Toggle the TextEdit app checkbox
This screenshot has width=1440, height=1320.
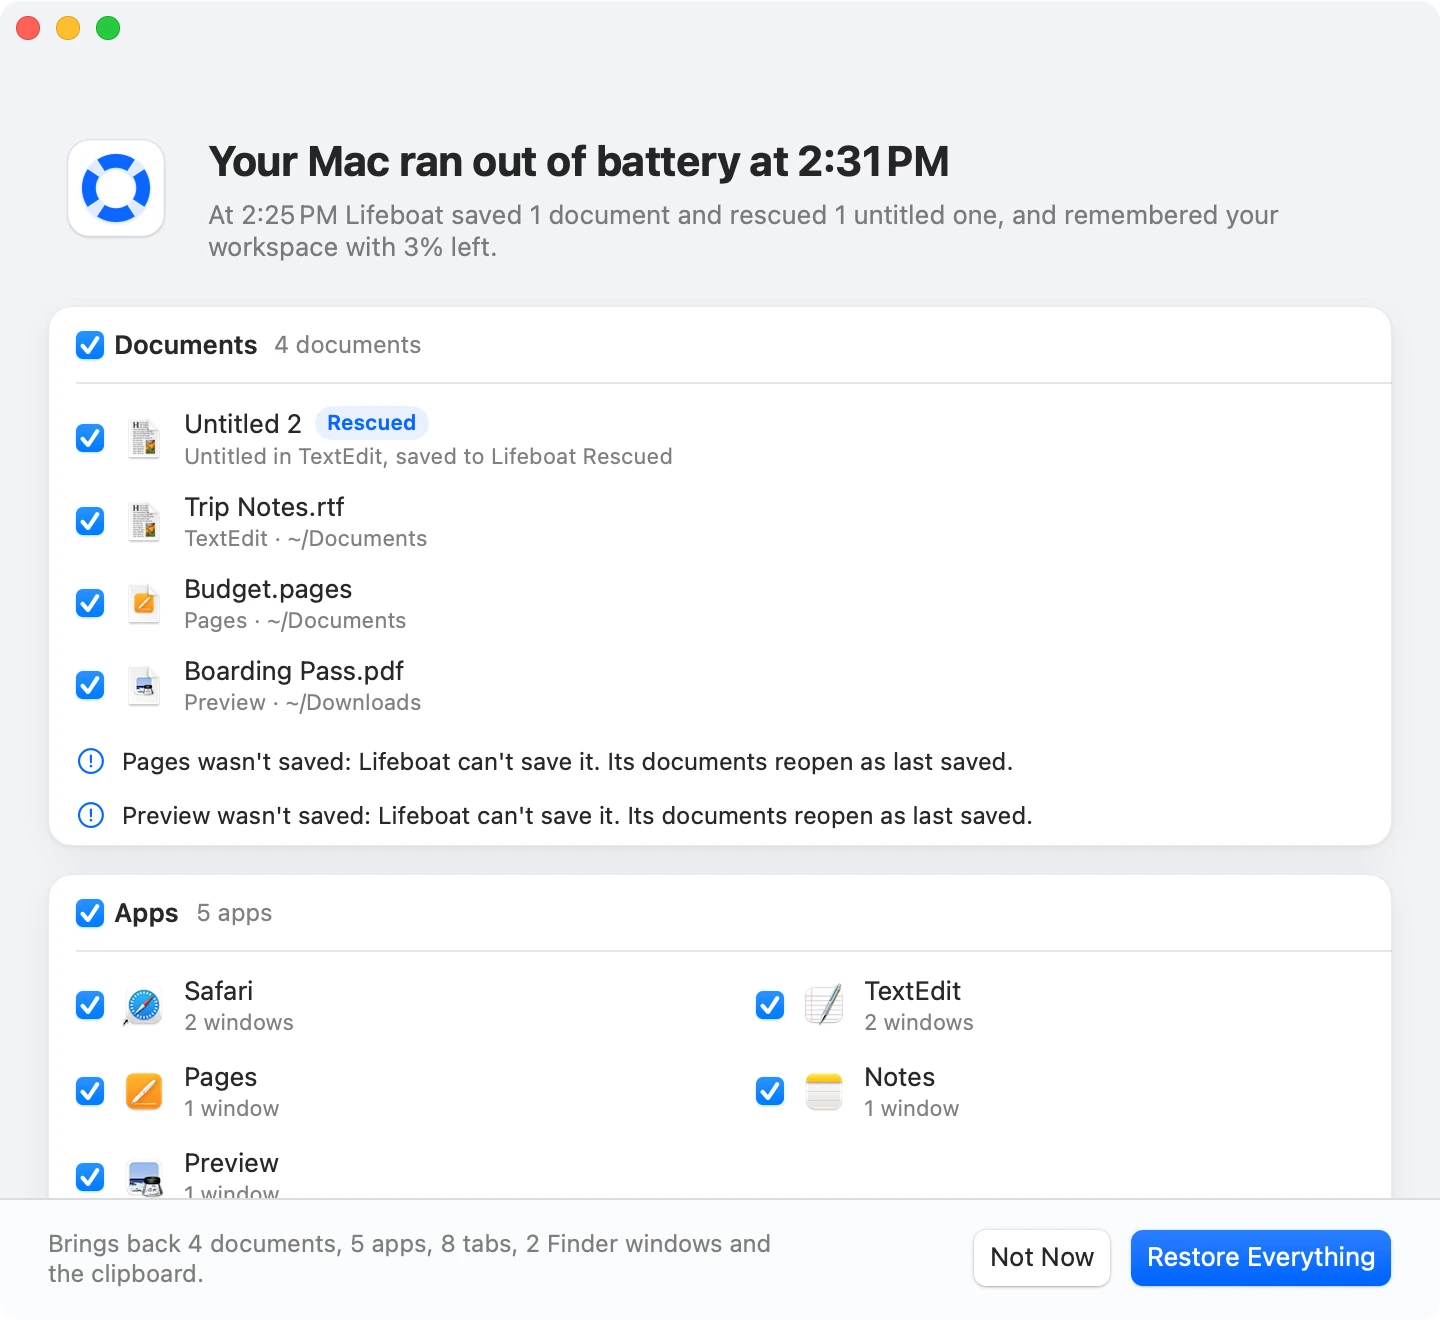(770, 1005)
